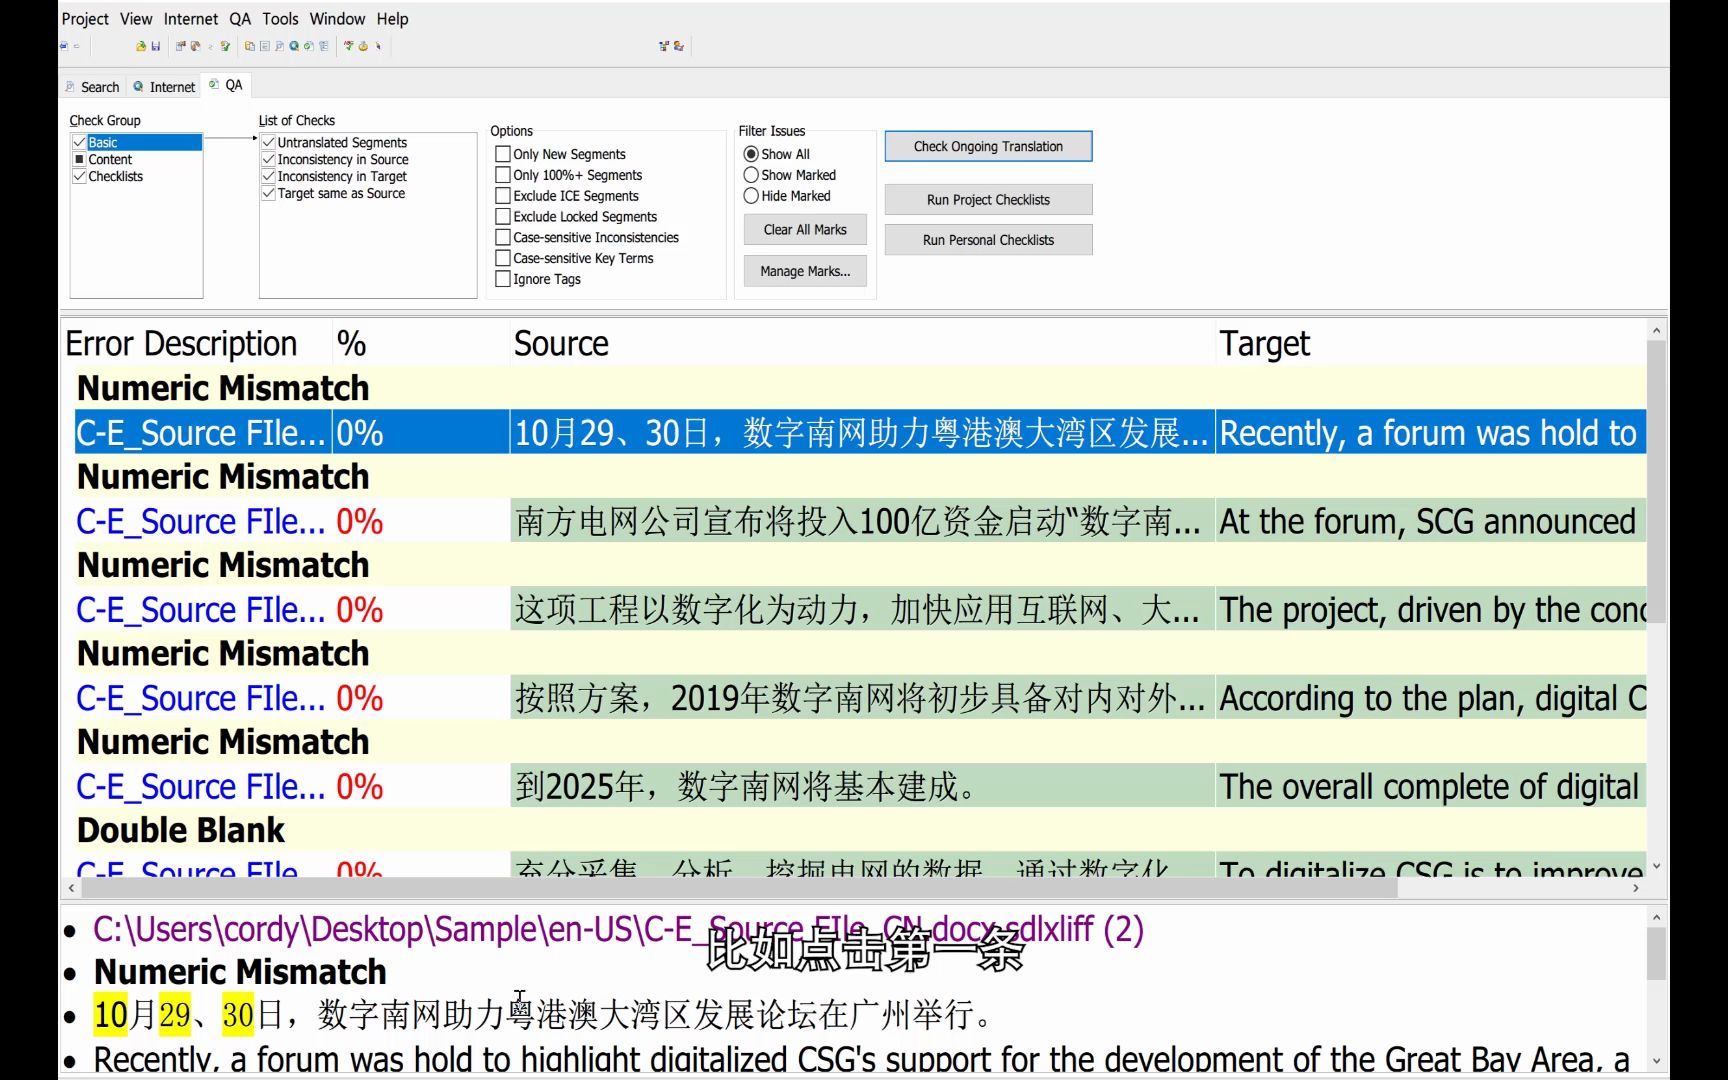This screenshot has height=1080, width=1728.
Task: Select the "Show Marked" radio button
Action: point(751,174)
